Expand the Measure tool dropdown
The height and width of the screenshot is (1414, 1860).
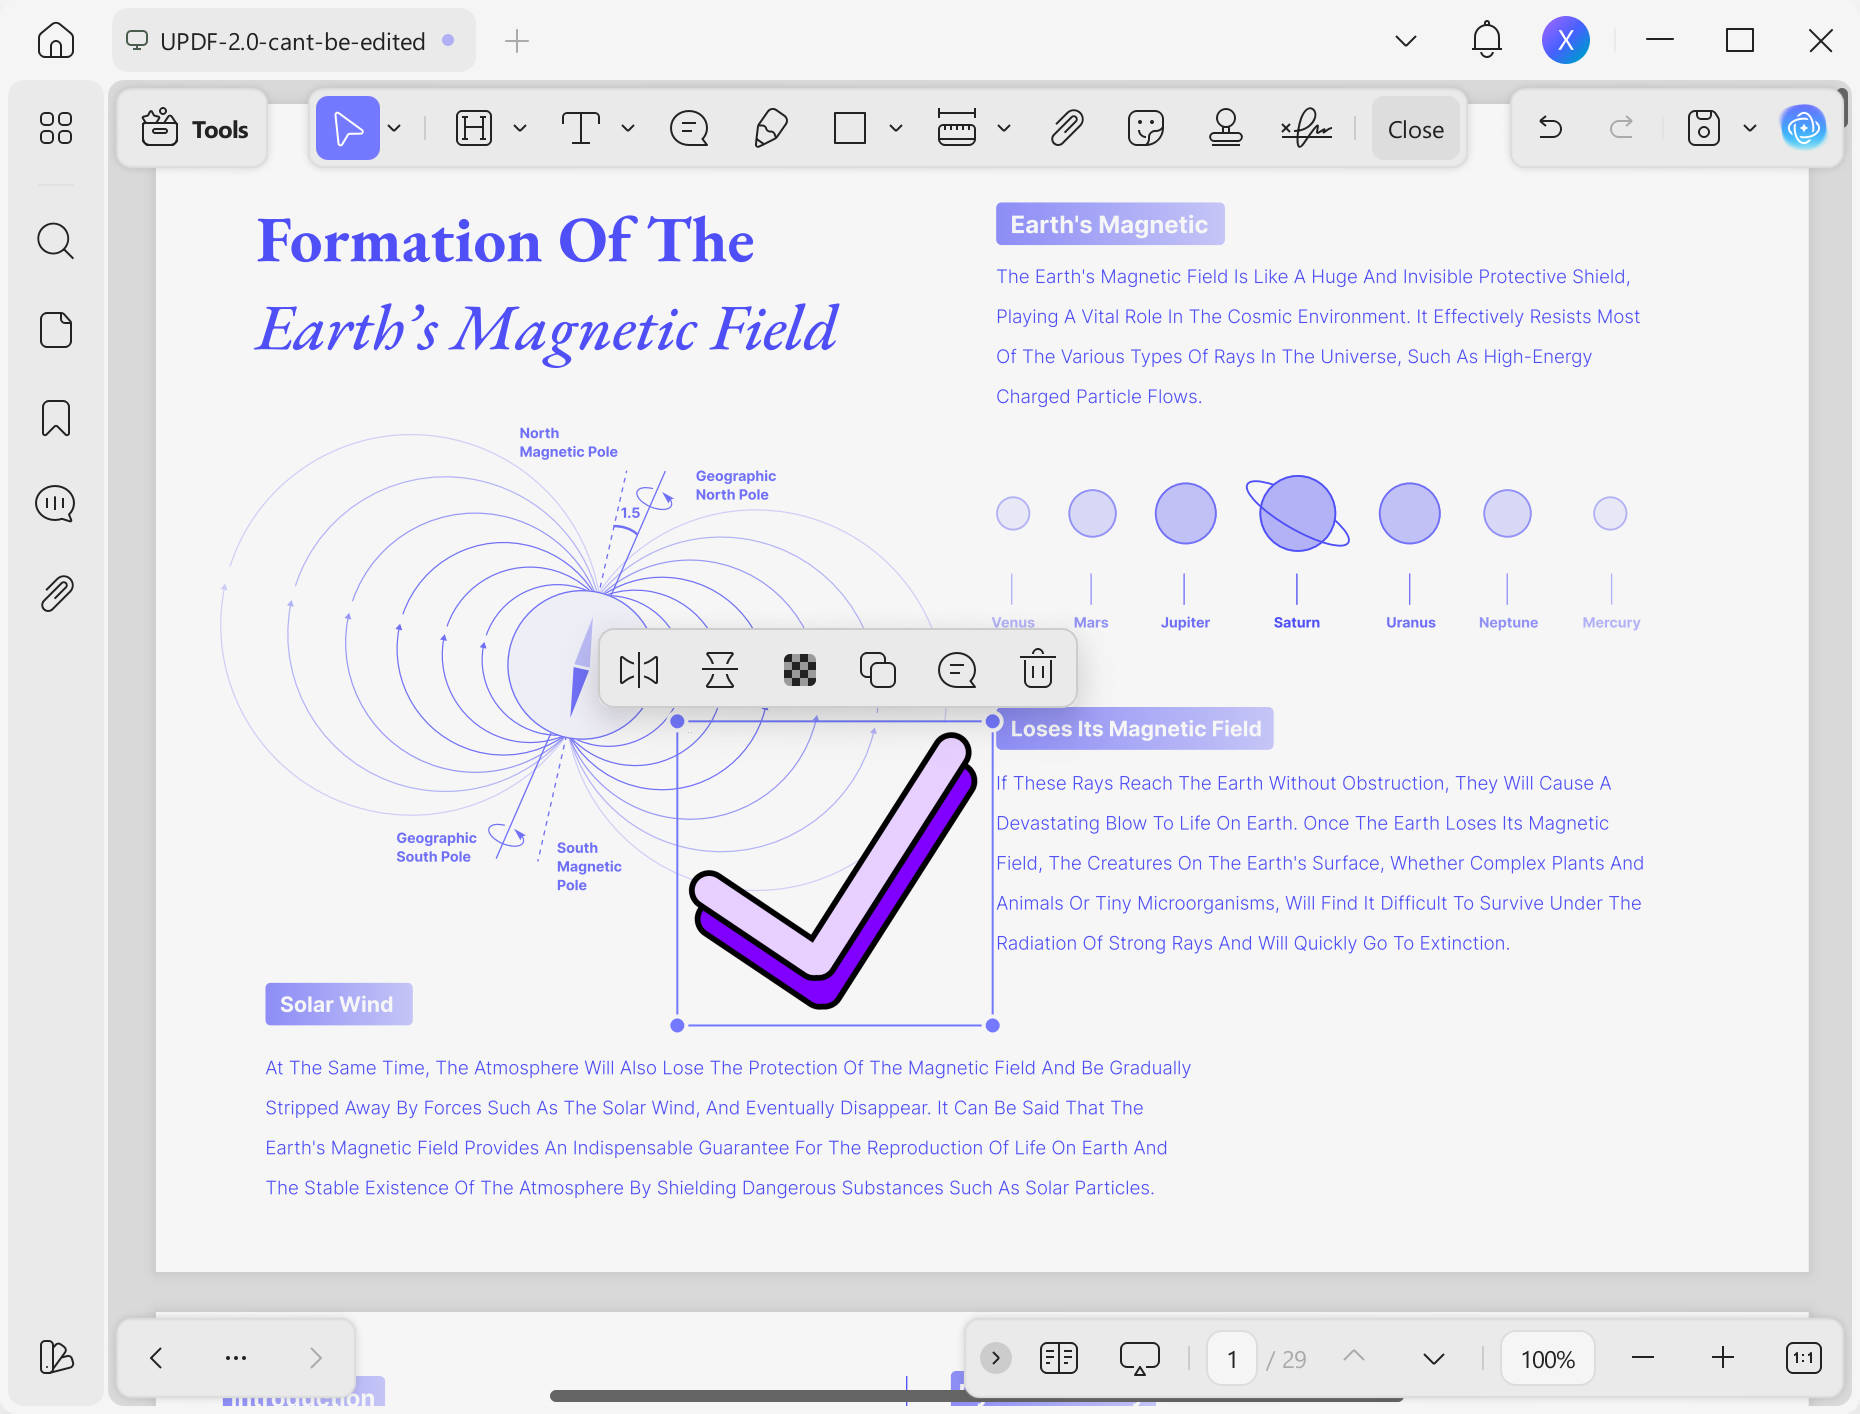tap(1004, 128)
